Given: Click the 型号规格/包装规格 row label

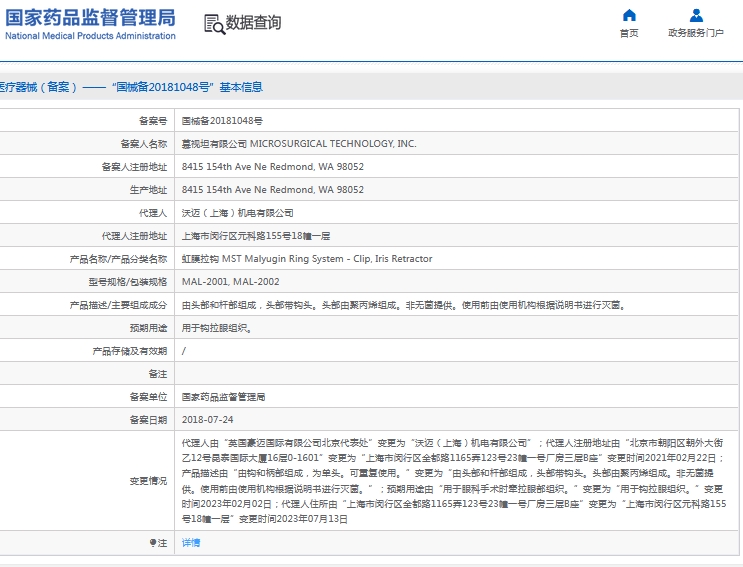Looking at the screenshot, I should pos(128,281).
